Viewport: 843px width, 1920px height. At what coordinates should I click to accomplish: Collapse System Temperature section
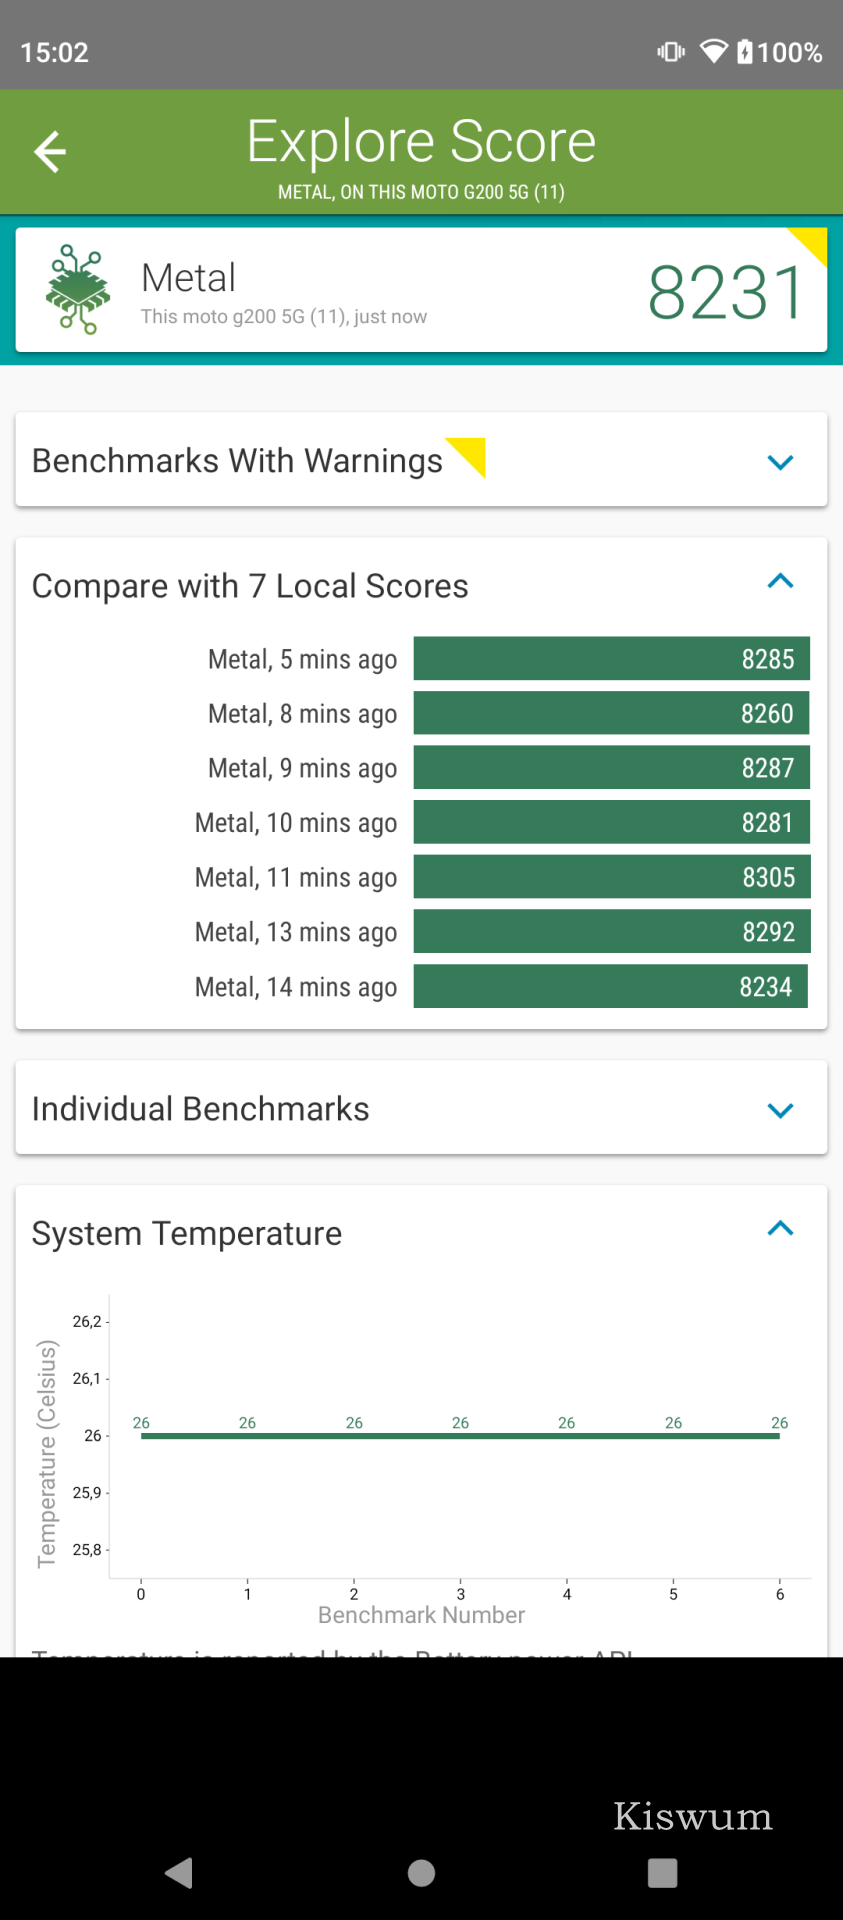[x=780, y=1228]
